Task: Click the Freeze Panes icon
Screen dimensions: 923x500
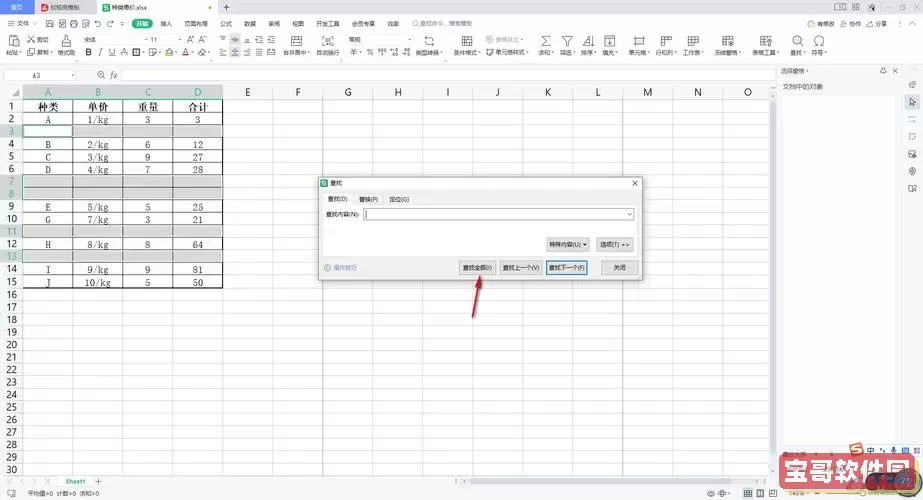Action: (728, 41)
